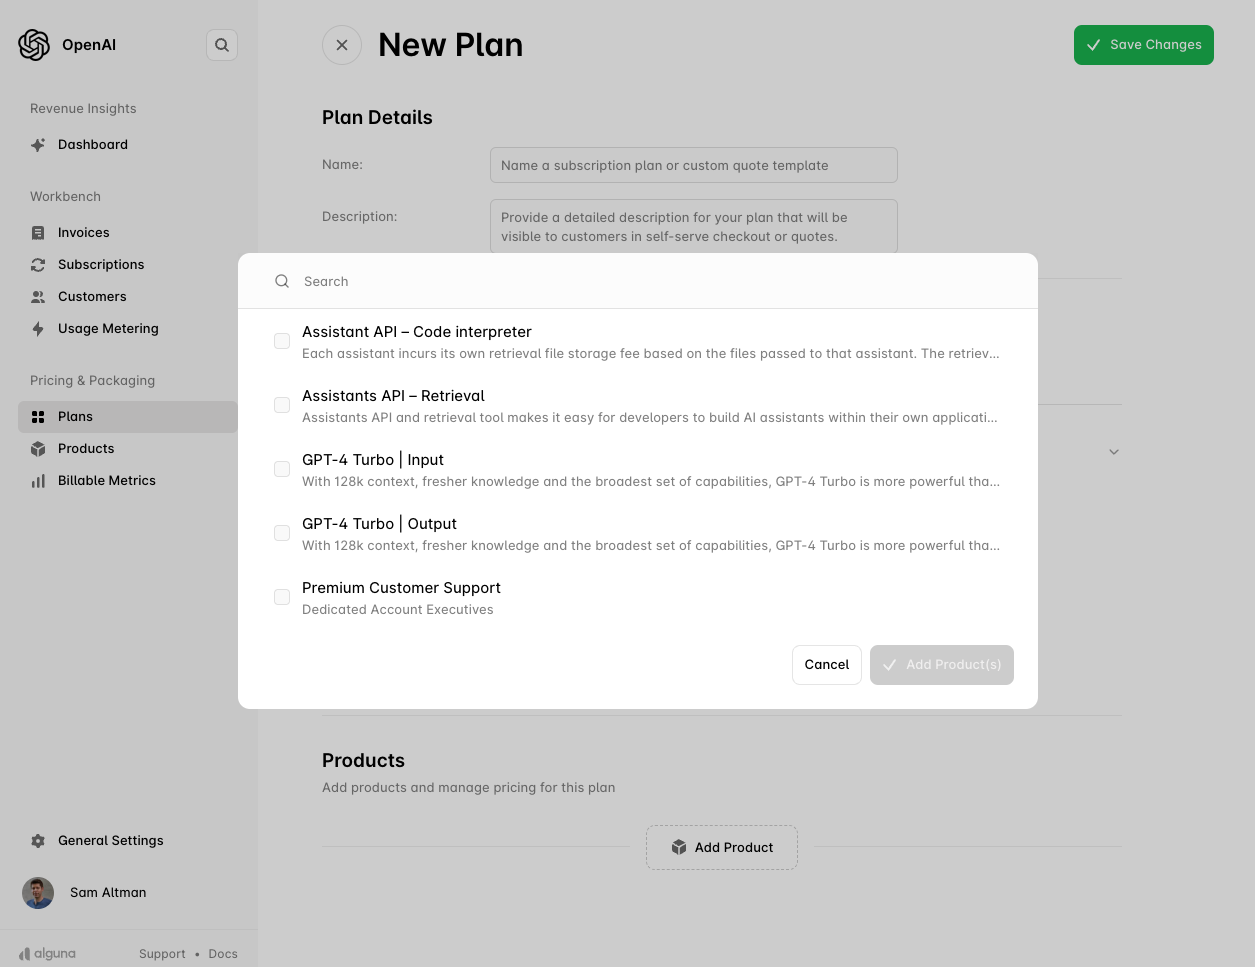Open the Docs link
This screenshot has height=967, width=1255.
222,953
